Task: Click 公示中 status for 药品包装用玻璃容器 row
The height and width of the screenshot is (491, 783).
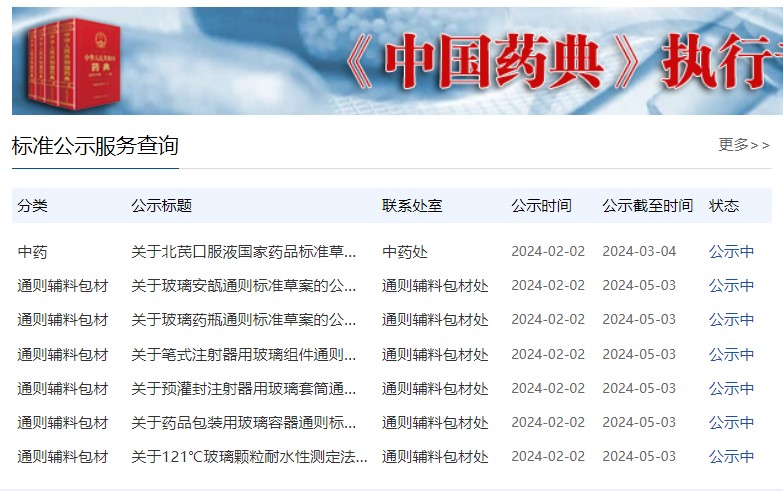Action: (x=732, y=423)
